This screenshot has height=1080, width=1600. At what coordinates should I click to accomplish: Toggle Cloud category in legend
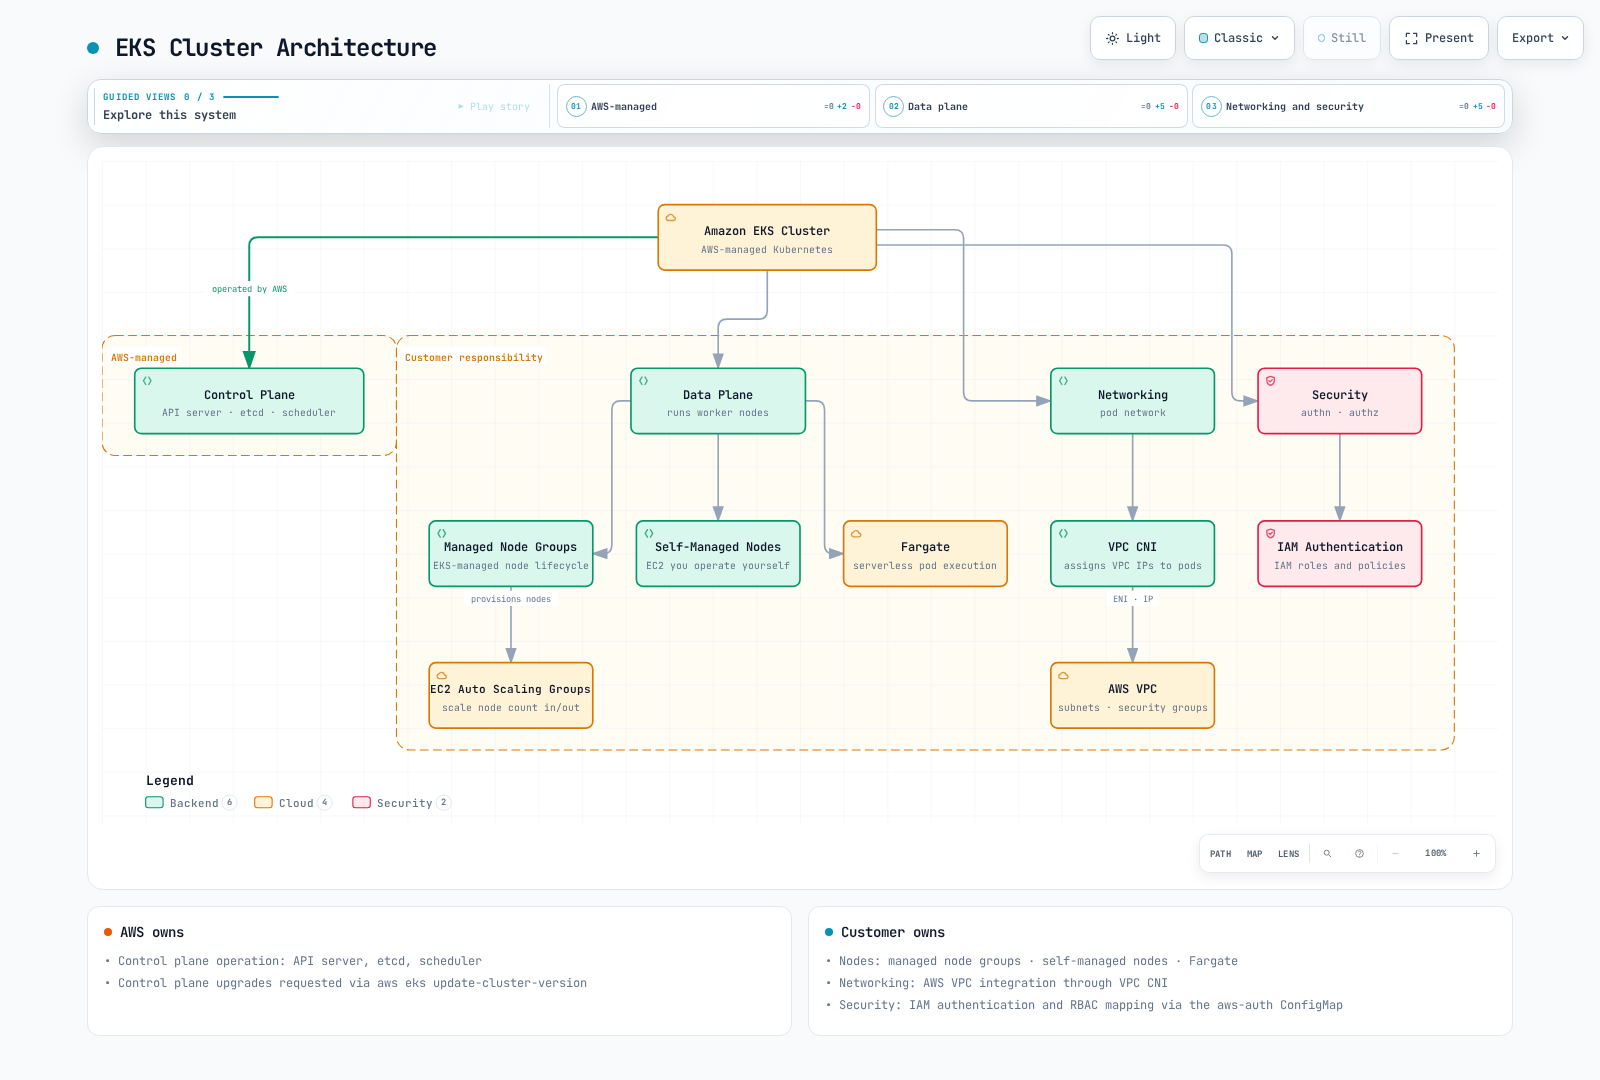(293, 803)
